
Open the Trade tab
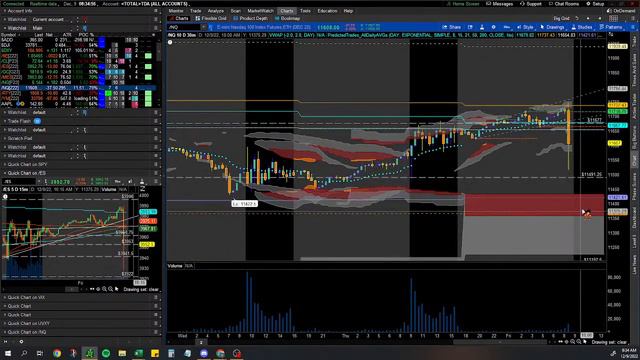[196, 11]
